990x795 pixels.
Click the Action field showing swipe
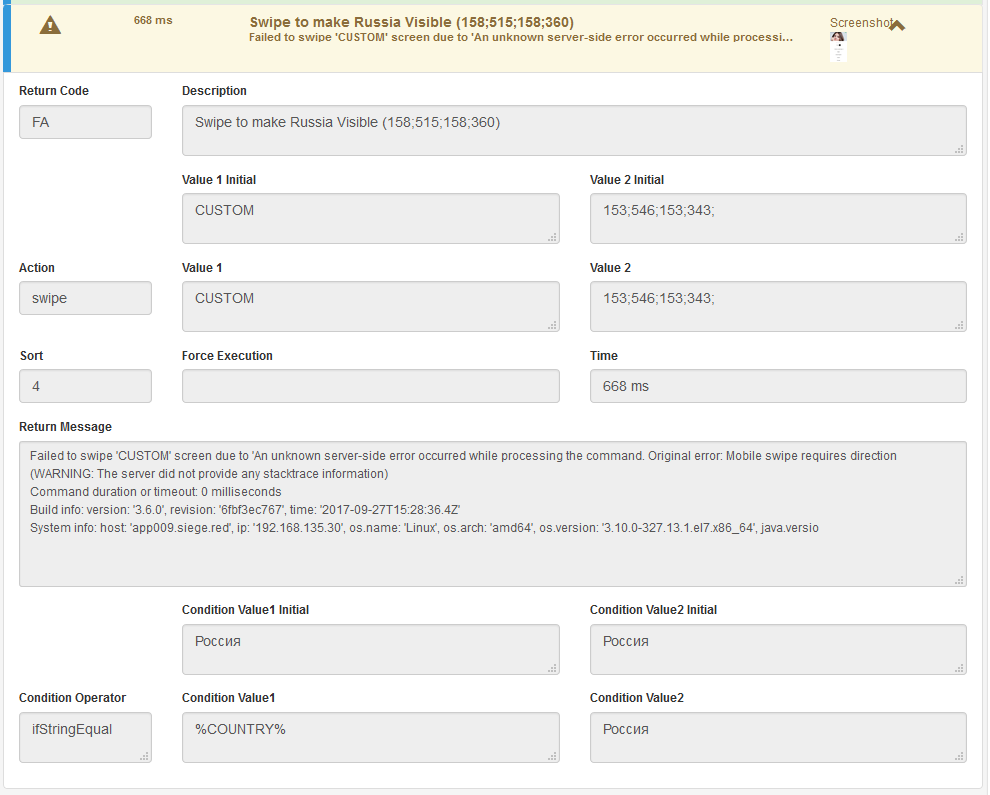click(x=85, y=298)
